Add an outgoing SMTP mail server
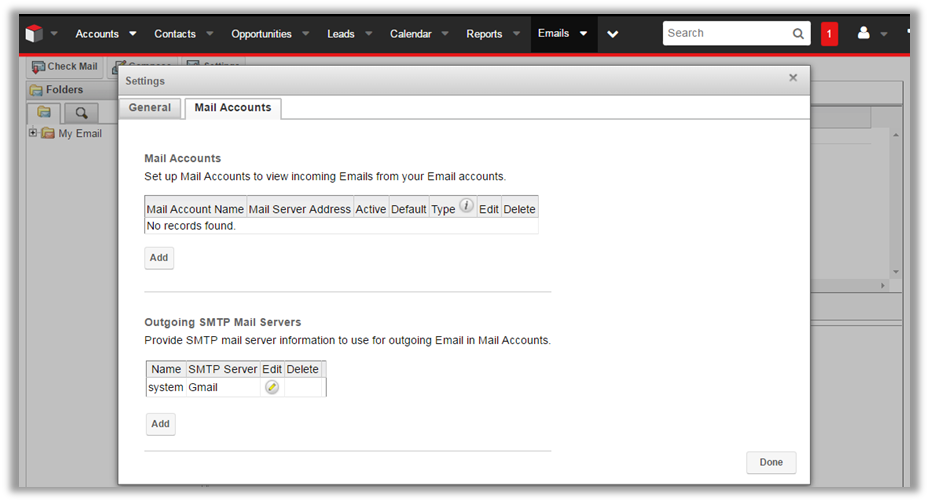The height and width of the screenshot is (502, 929). 160,424
